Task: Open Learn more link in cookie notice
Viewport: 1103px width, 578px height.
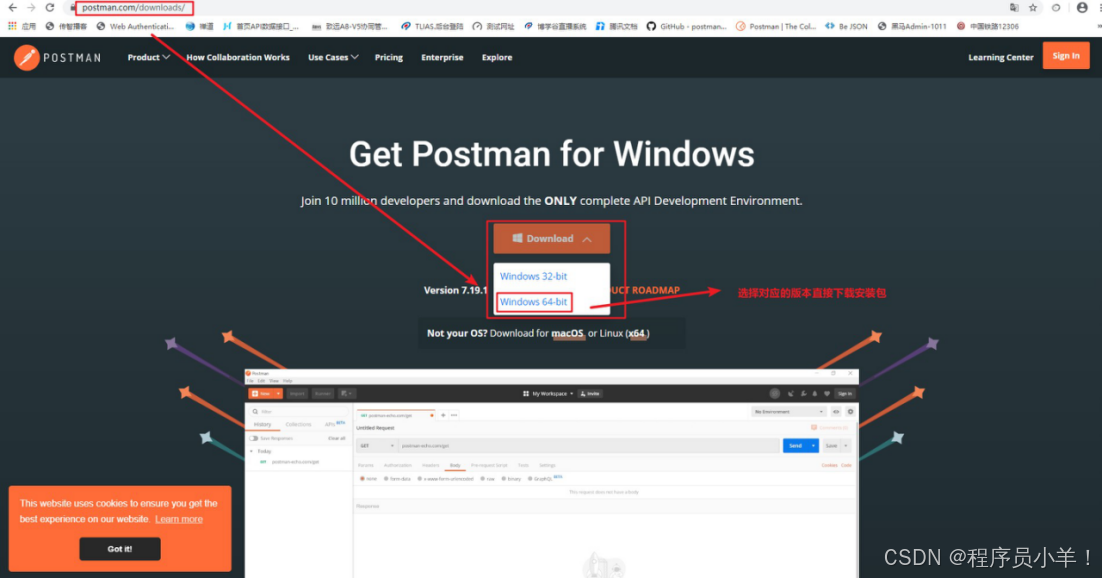Action: pos(179,519)
